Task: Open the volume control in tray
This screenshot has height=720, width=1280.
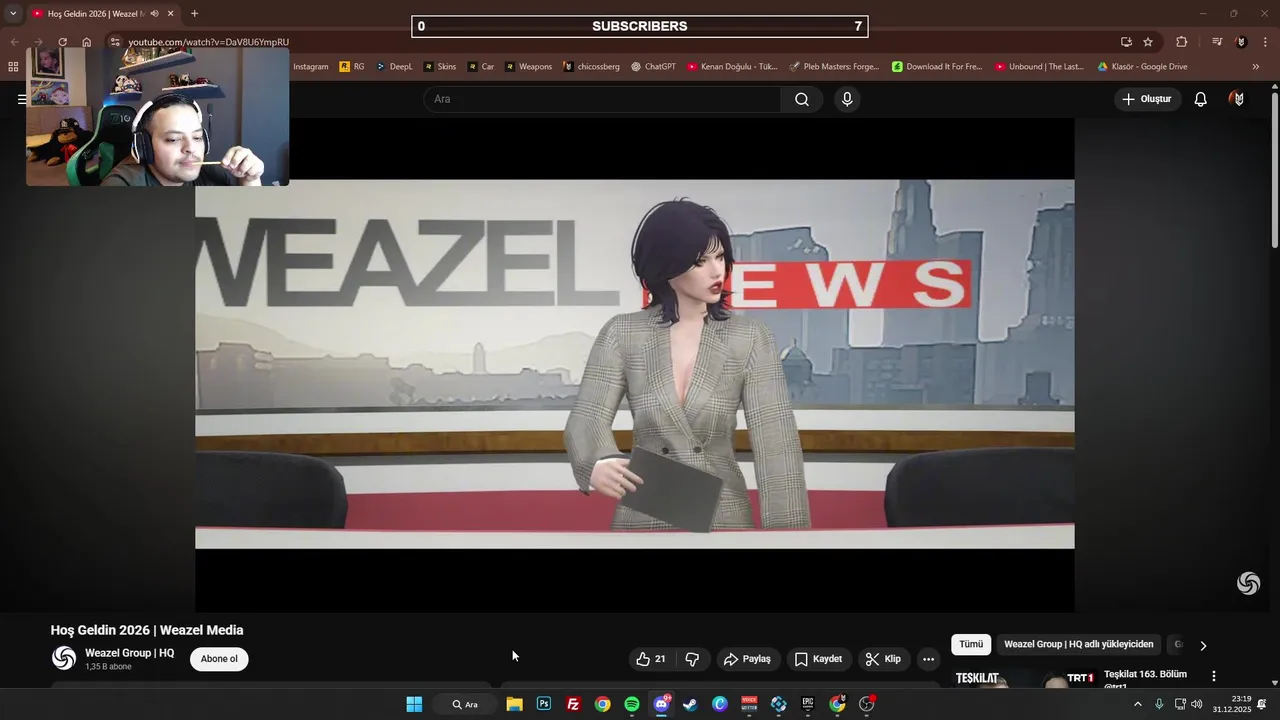Action: click(x=1197, y=704)
